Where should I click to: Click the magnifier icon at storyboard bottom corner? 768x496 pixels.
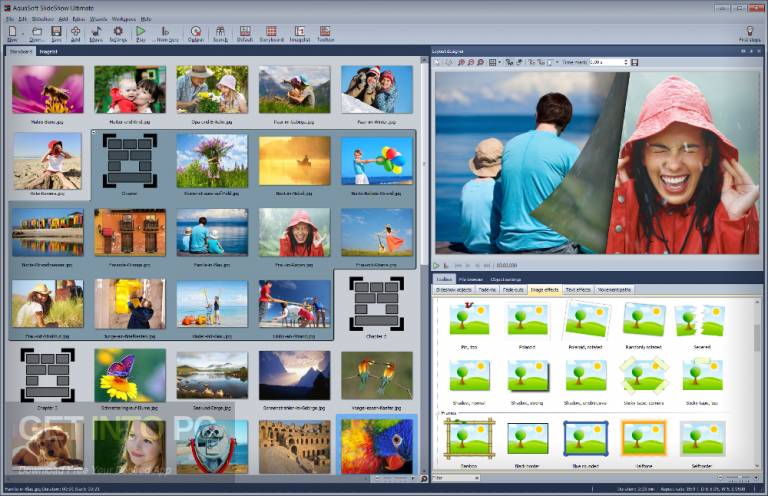[x=424, y=478]
